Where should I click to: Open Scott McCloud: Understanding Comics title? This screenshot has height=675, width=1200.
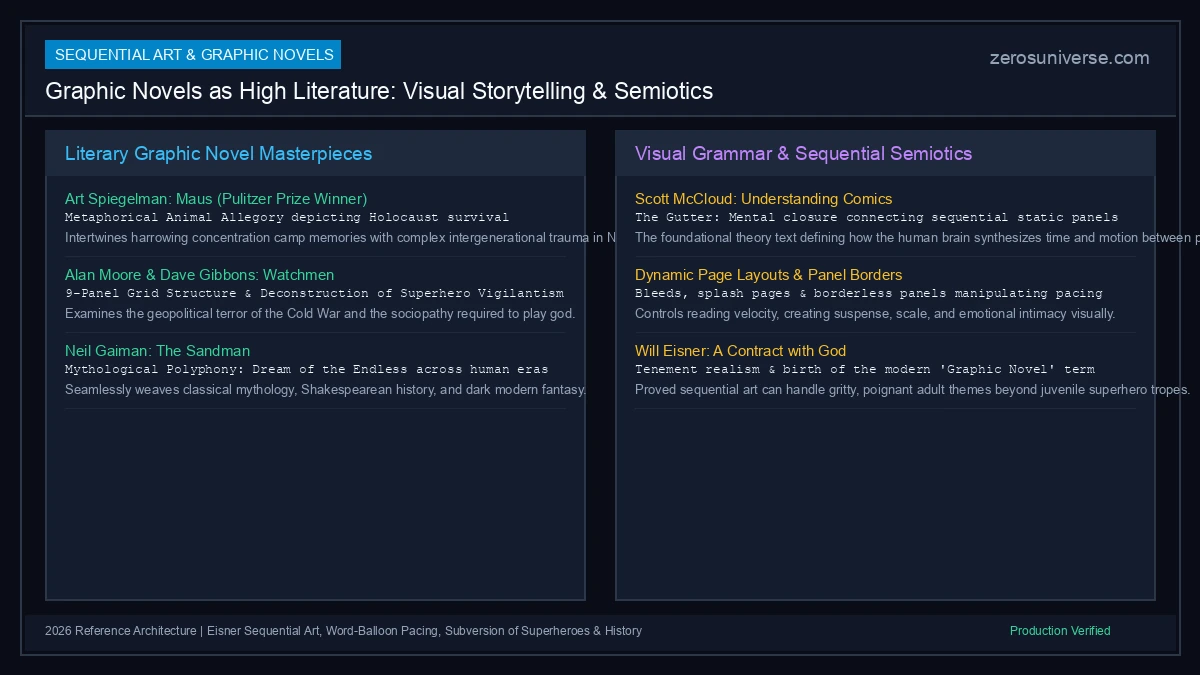coord(764,199)
